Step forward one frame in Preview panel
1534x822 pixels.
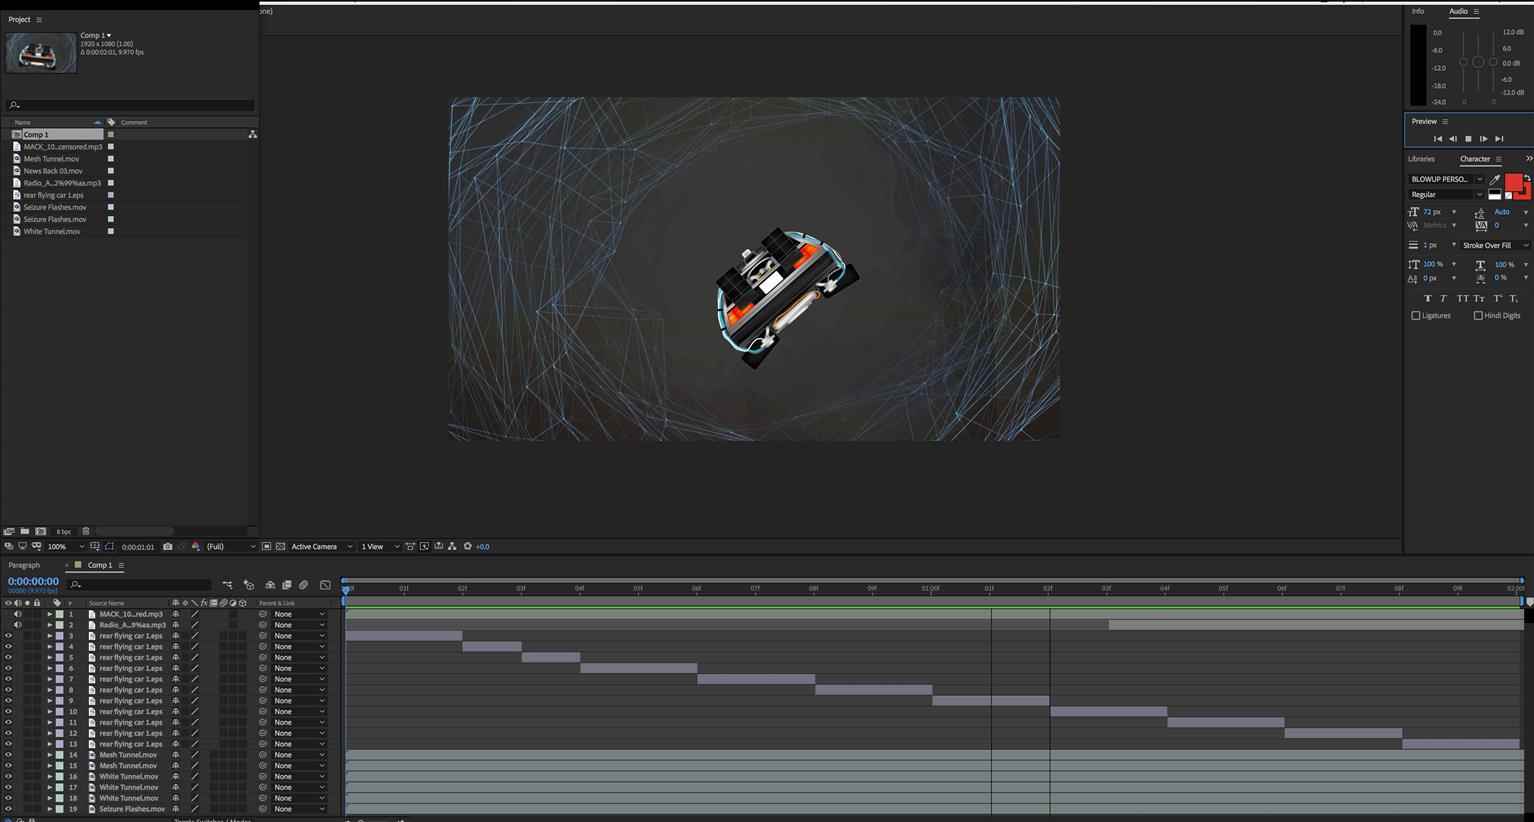coord(1483,139)
